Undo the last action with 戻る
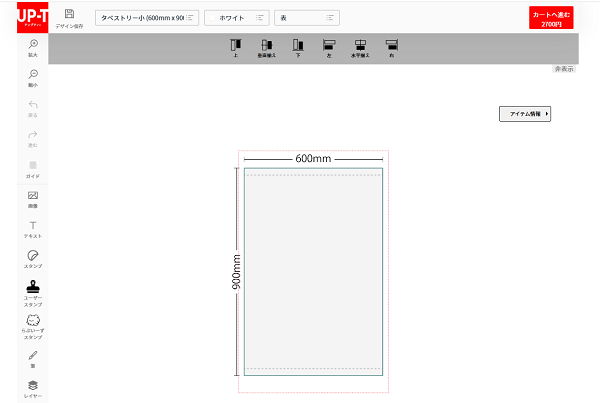Image resolution: width=600 pixels, height=403 pixels. pos(33,108)
